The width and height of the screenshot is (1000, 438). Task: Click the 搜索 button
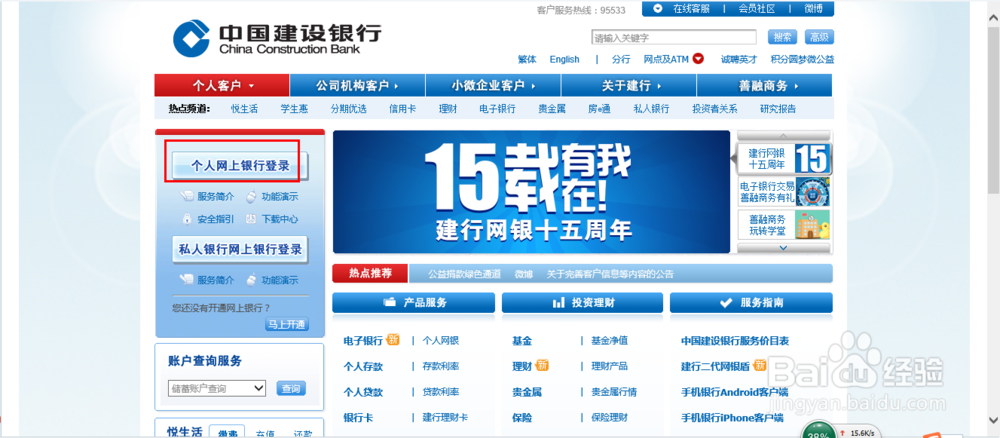click(x=783, y=37)
